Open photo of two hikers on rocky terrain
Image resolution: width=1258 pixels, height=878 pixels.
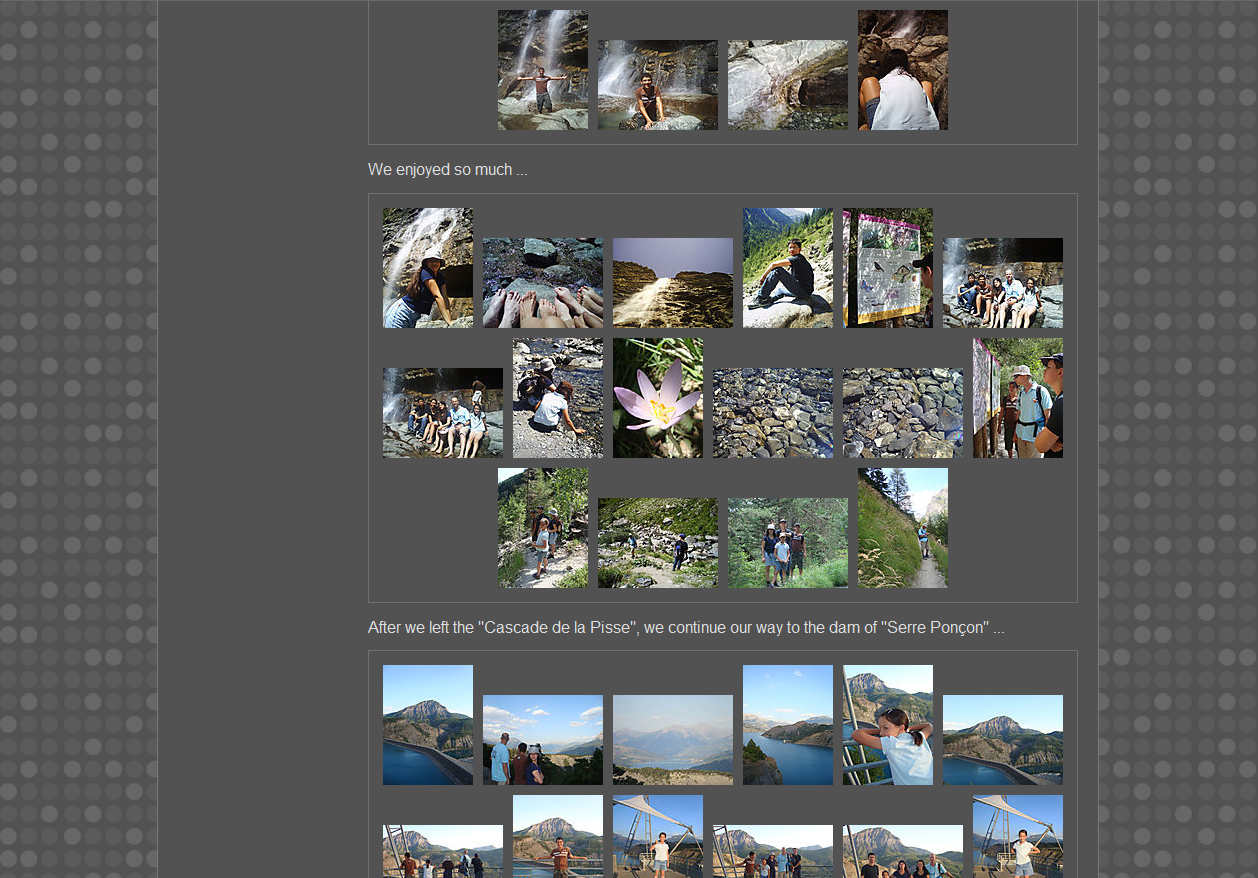[x=657, y=543]
